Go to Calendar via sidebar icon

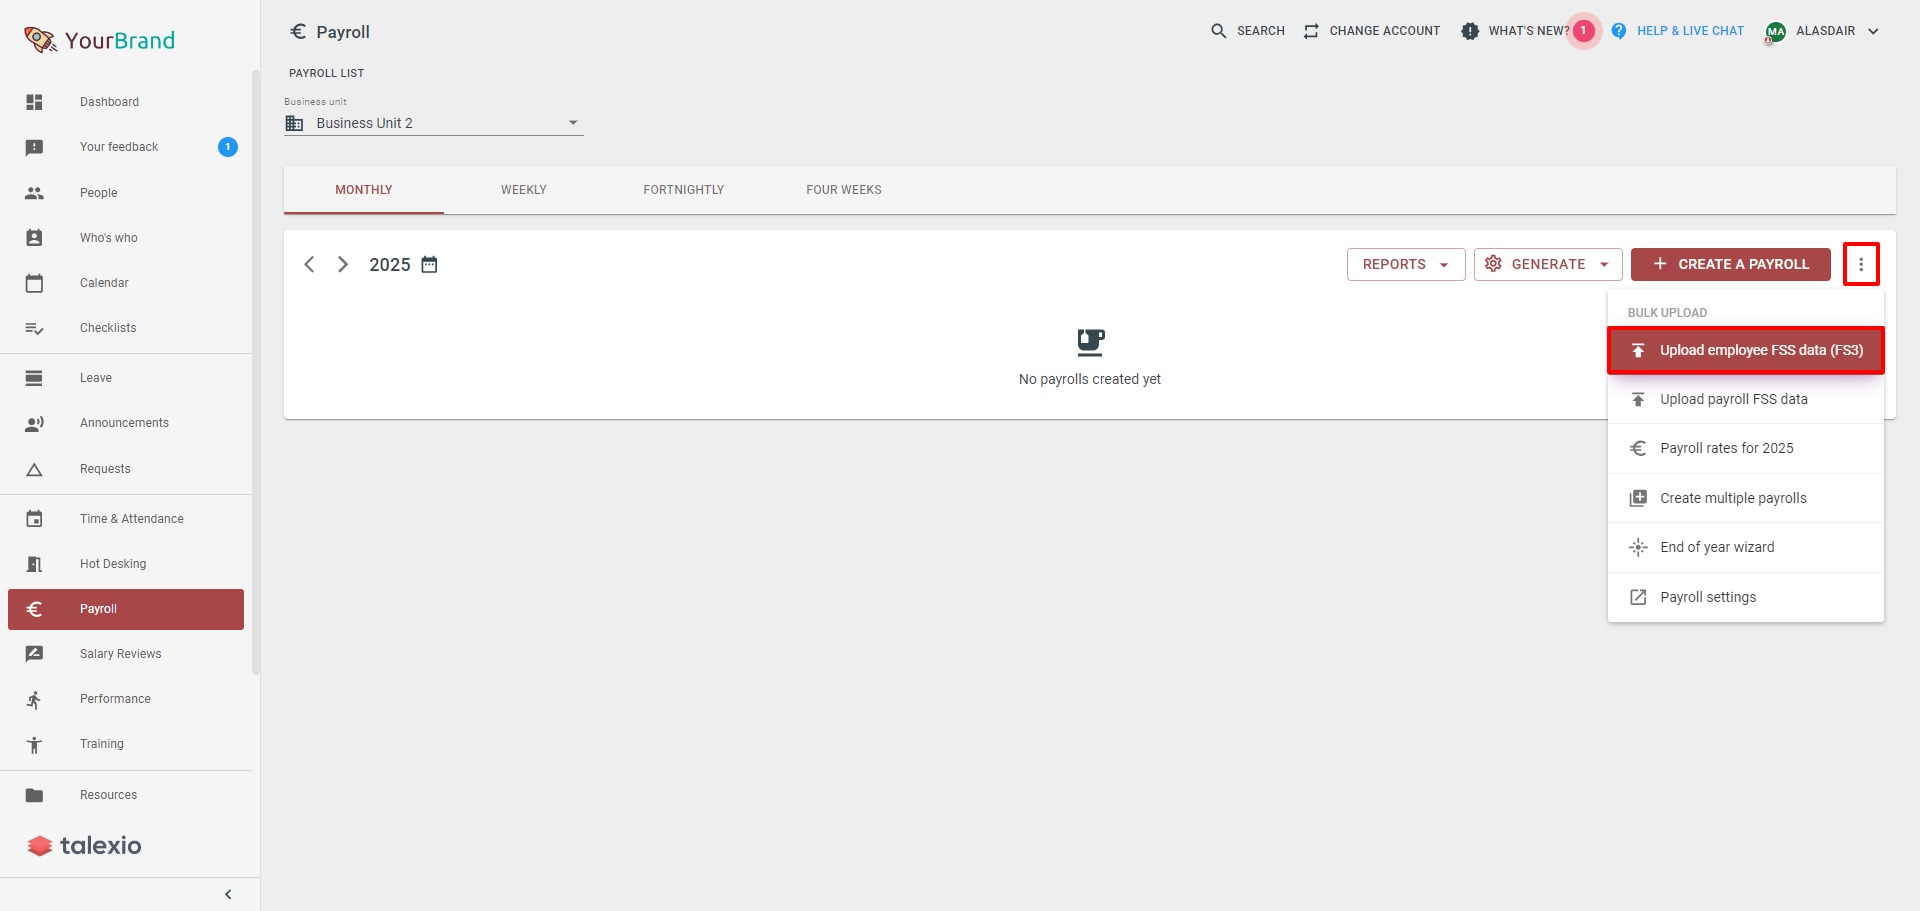point(34,283)
